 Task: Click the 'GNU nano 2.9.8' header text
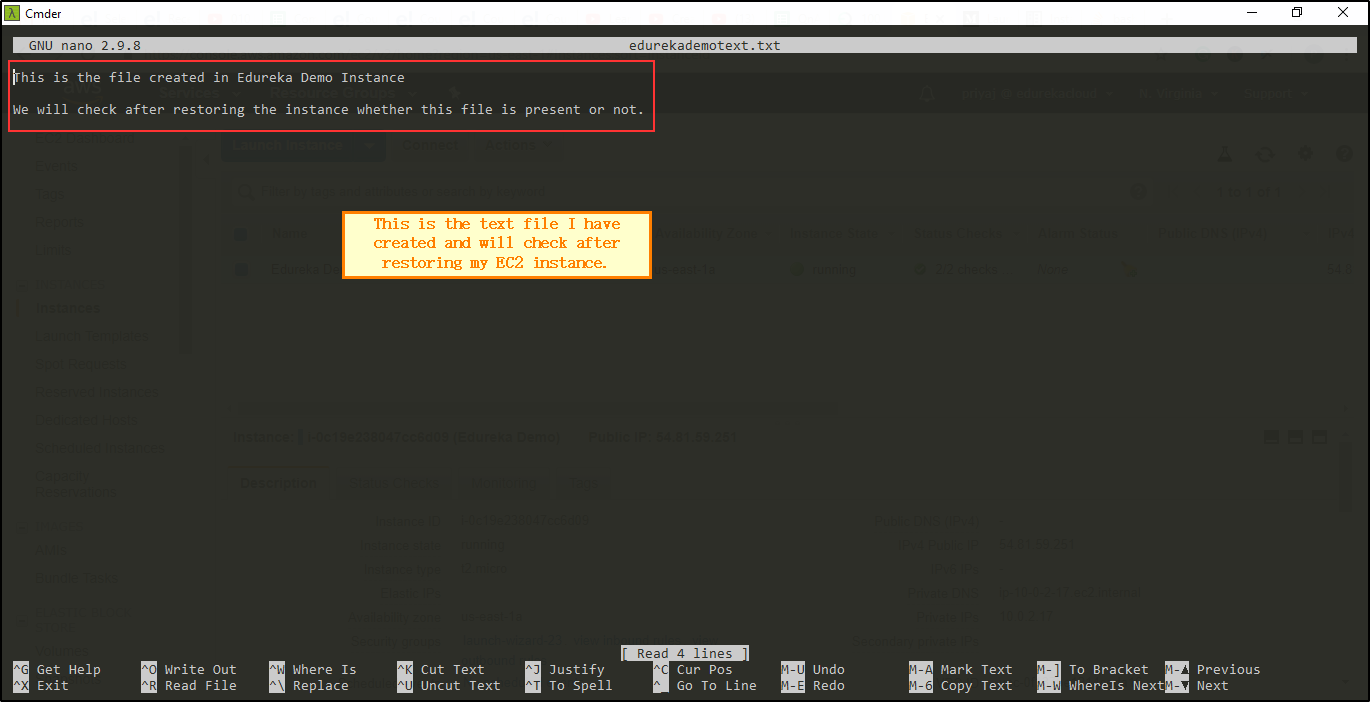click(x=85, y=46)
